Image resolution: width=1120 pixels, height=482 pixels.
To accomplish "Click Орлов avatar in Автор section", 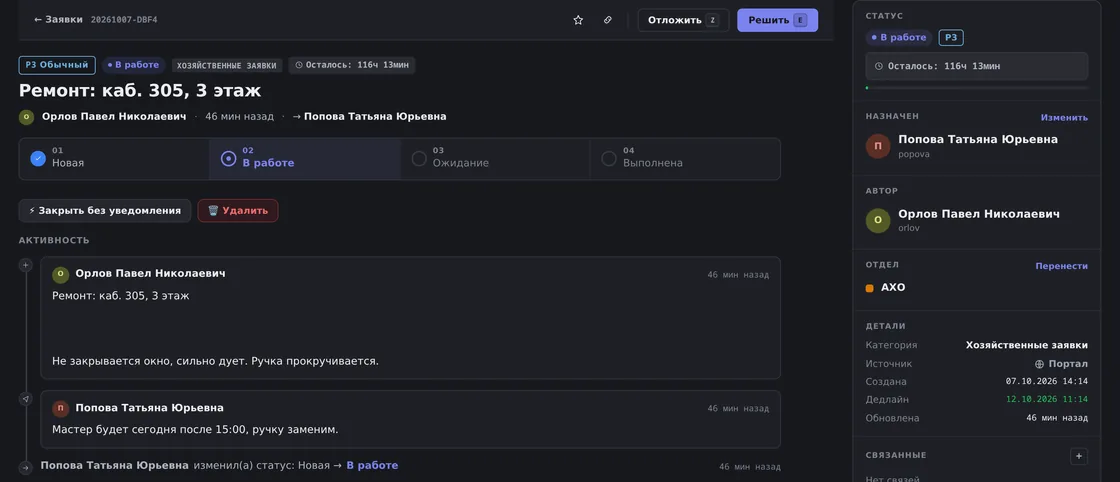I will click(878, 221).
